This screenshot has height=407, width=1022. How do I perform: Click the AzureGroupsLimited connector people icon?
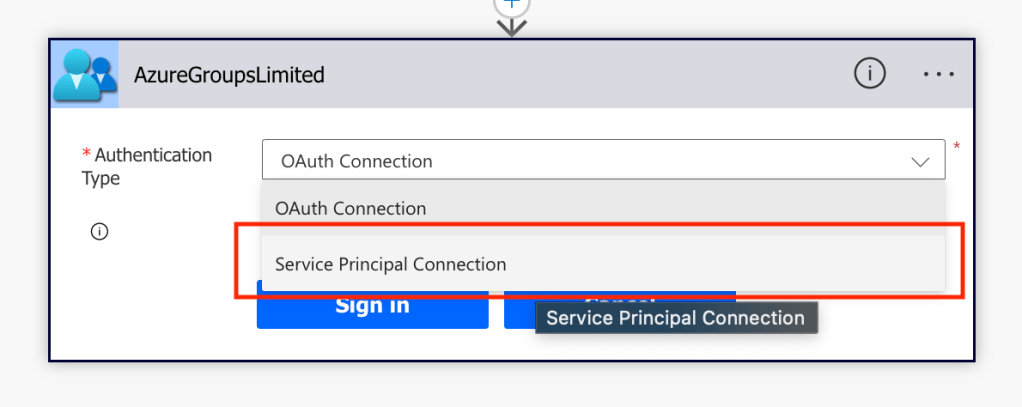pos(85,74)
